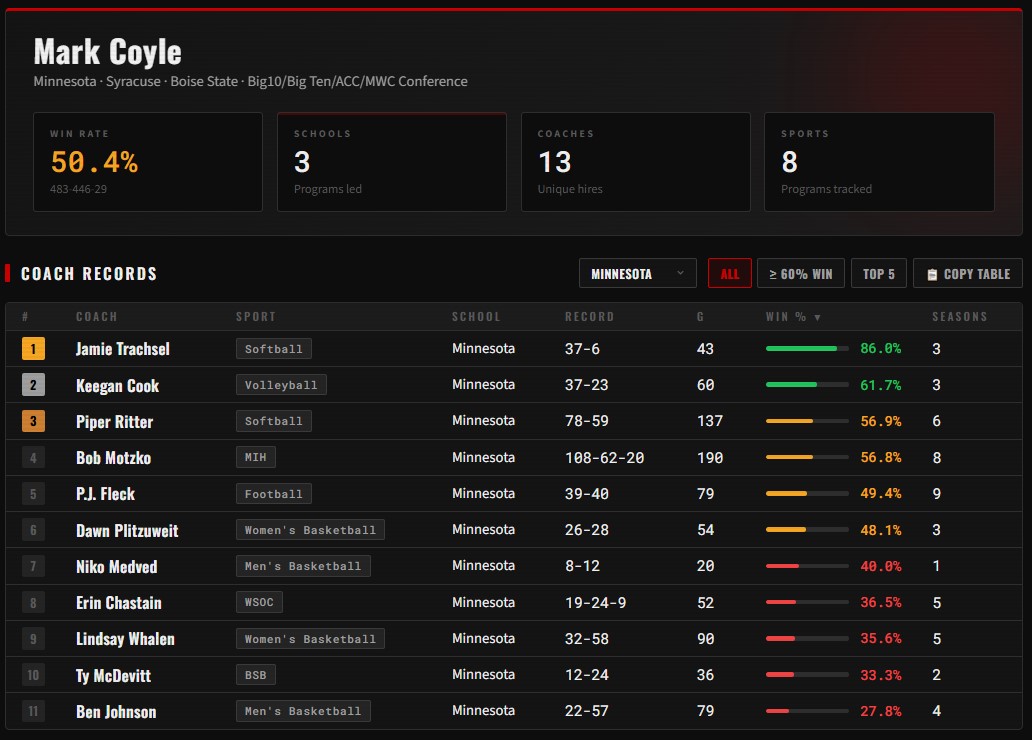The width and height of the screenshot is (1032, 740).
Task: Open the WIN RATE 50.4% stat card
Action: [x=148, y=162]
